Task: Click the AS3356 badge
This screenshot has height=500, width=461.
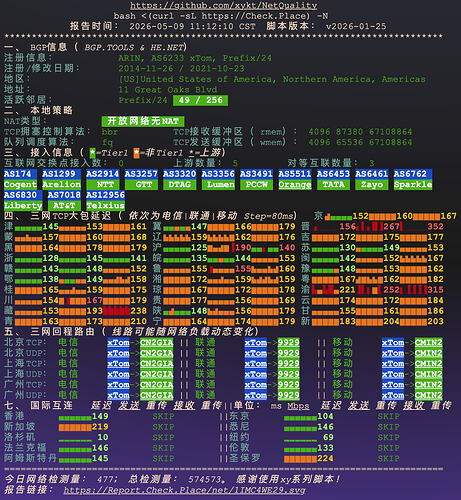Action: [x=218, y=174]
